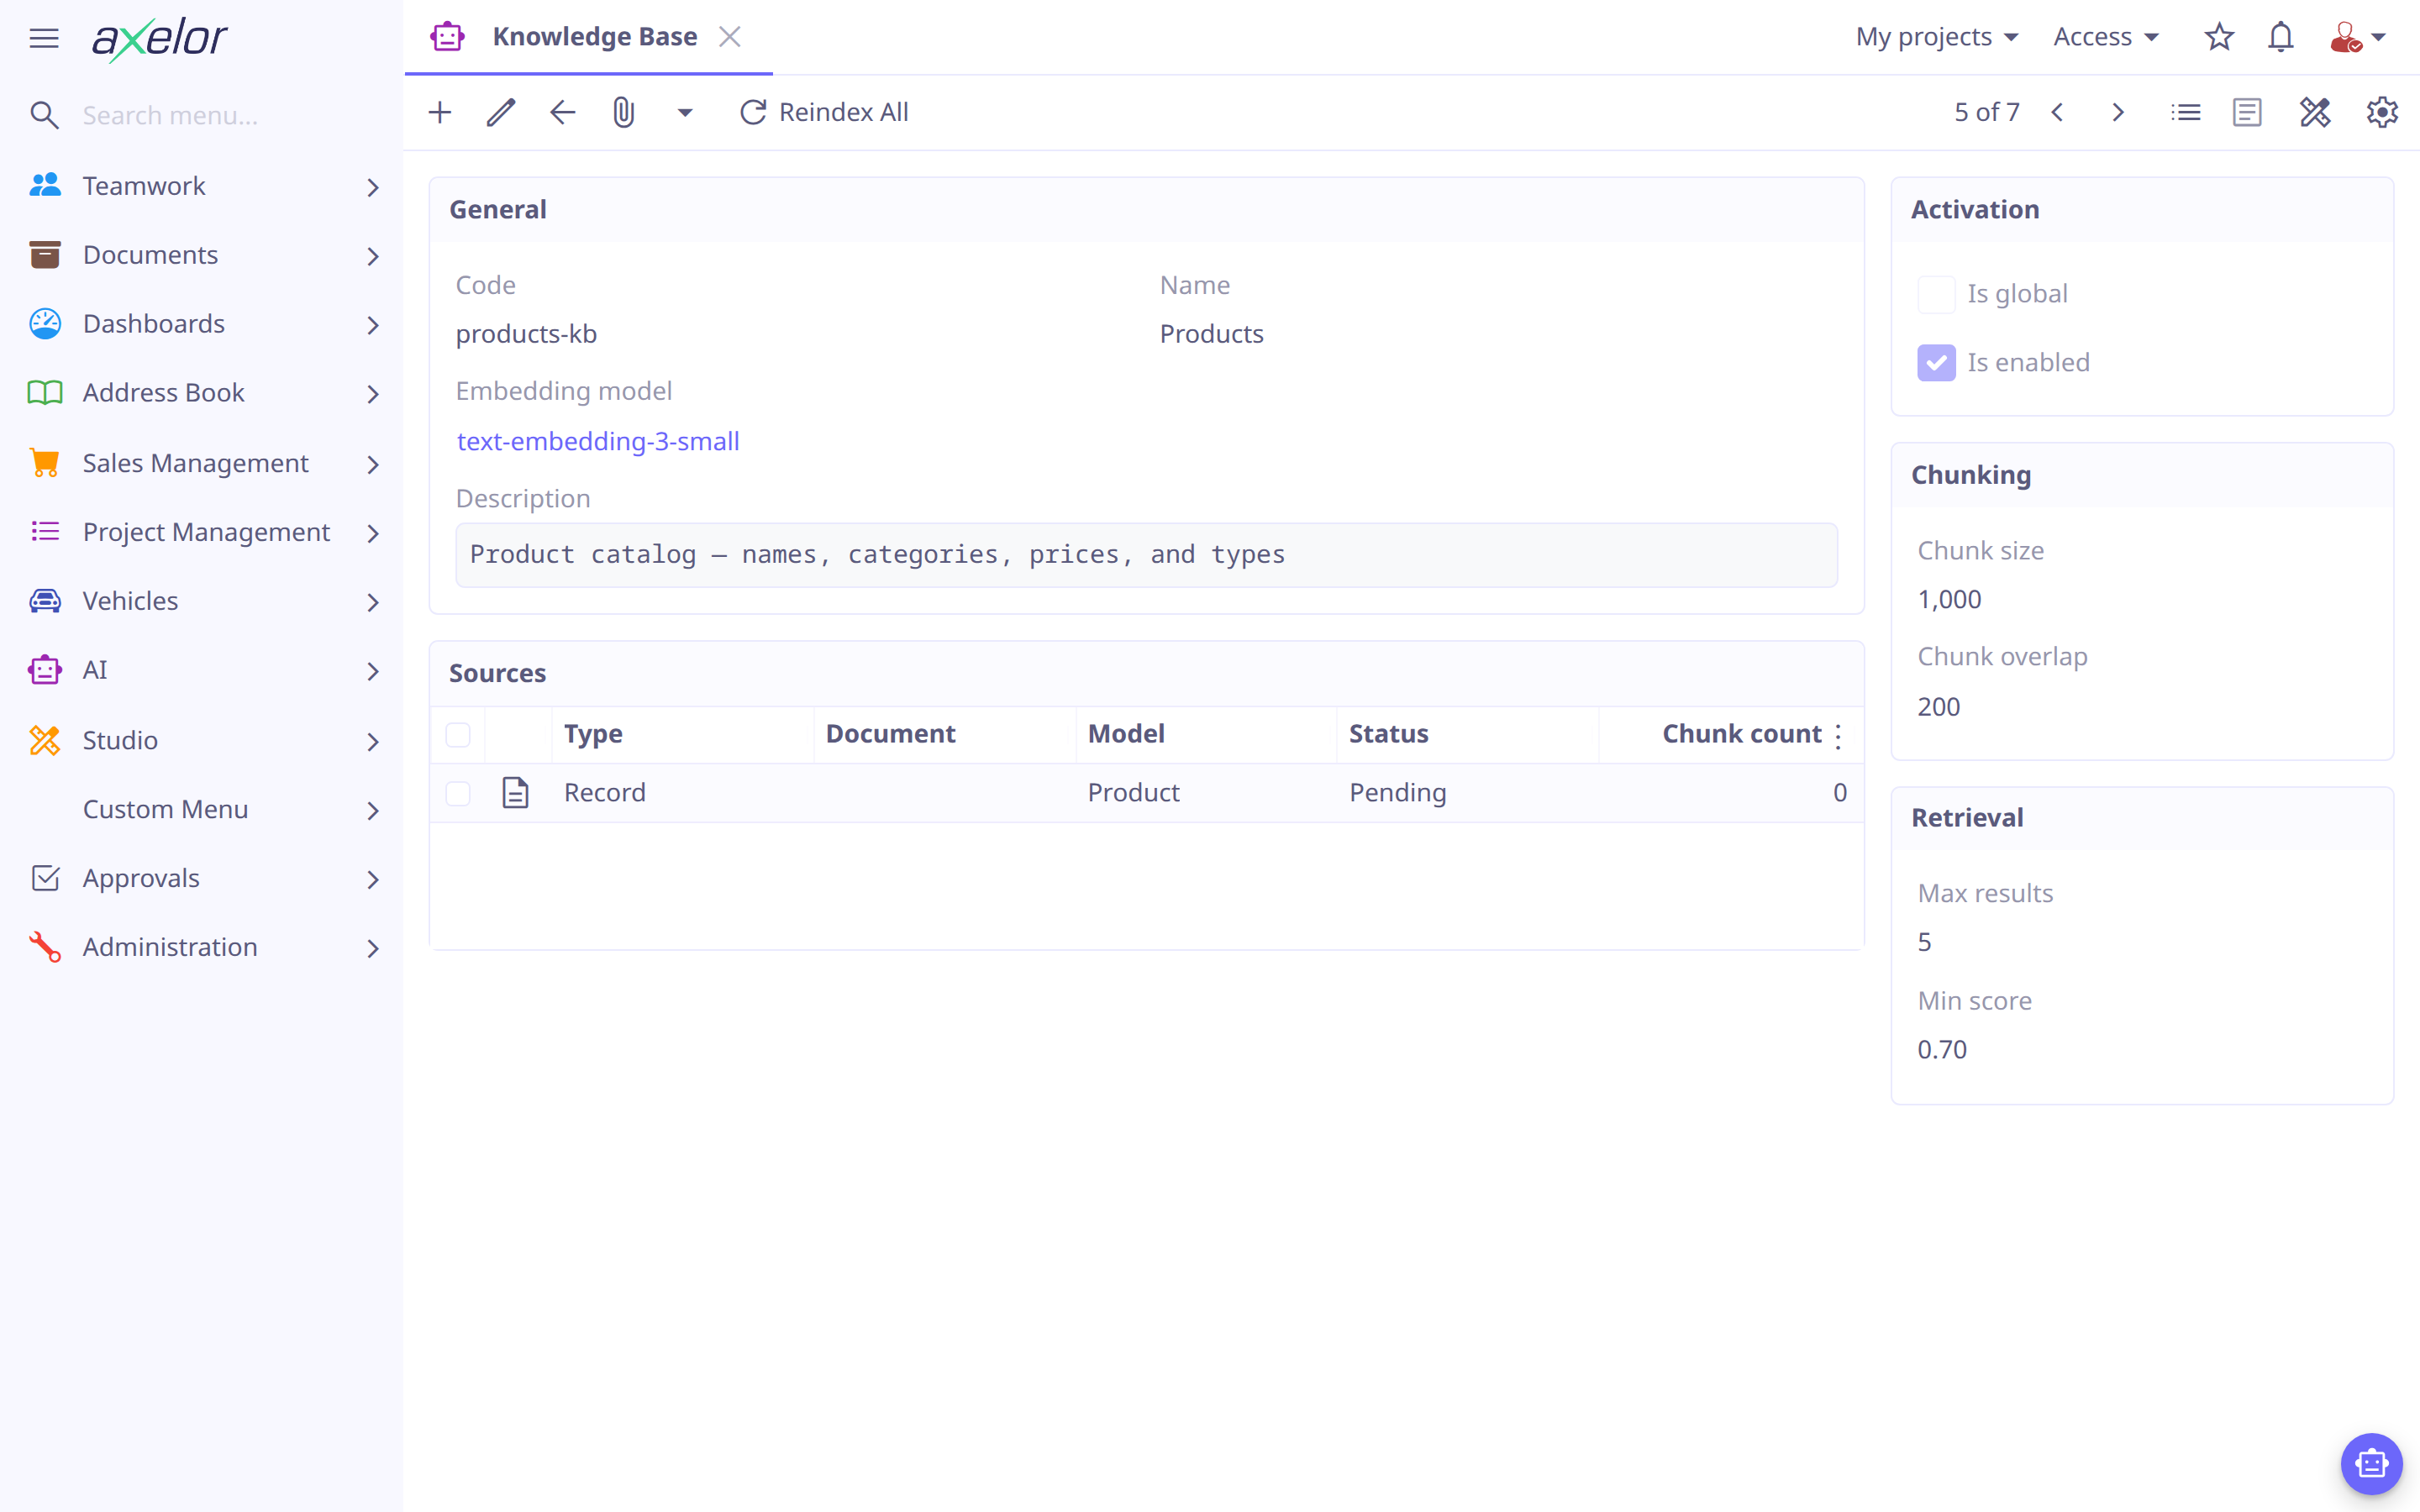The height and width of the screenshot is (1512, 2420).
Task: Open the view settings gear icon
Action: pos(2383,112)
